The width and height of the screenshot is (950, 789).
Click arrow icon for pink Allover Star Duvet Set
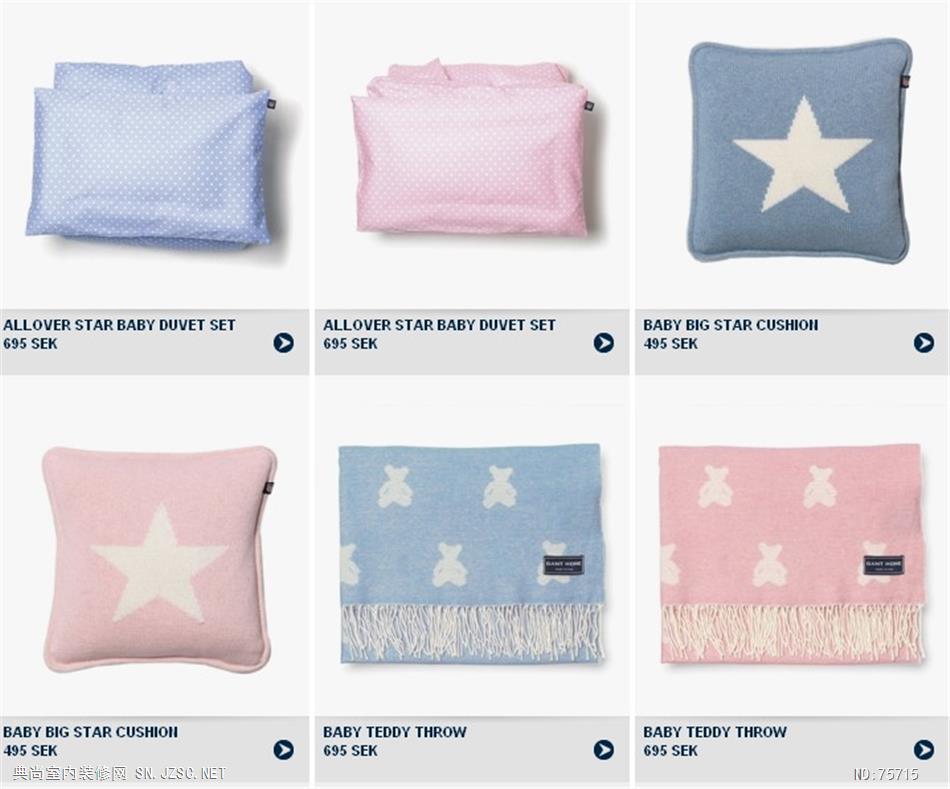(603, 343)
